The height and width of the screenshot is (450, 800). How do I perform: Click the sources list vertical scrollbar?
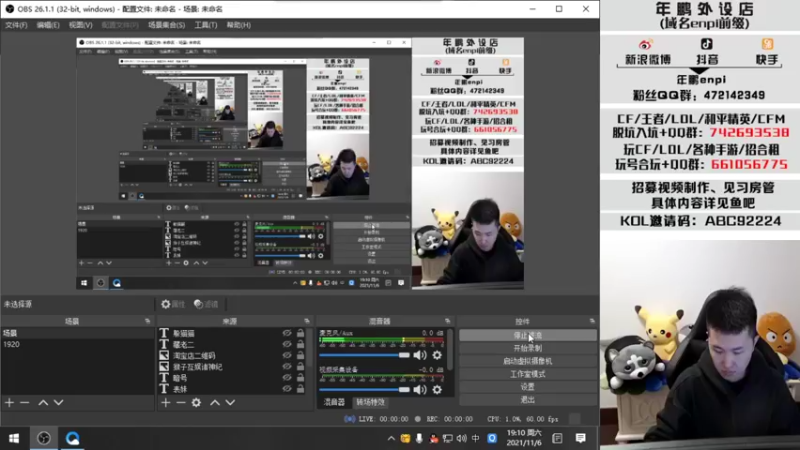pyautogui.click(x=310, y=347)
